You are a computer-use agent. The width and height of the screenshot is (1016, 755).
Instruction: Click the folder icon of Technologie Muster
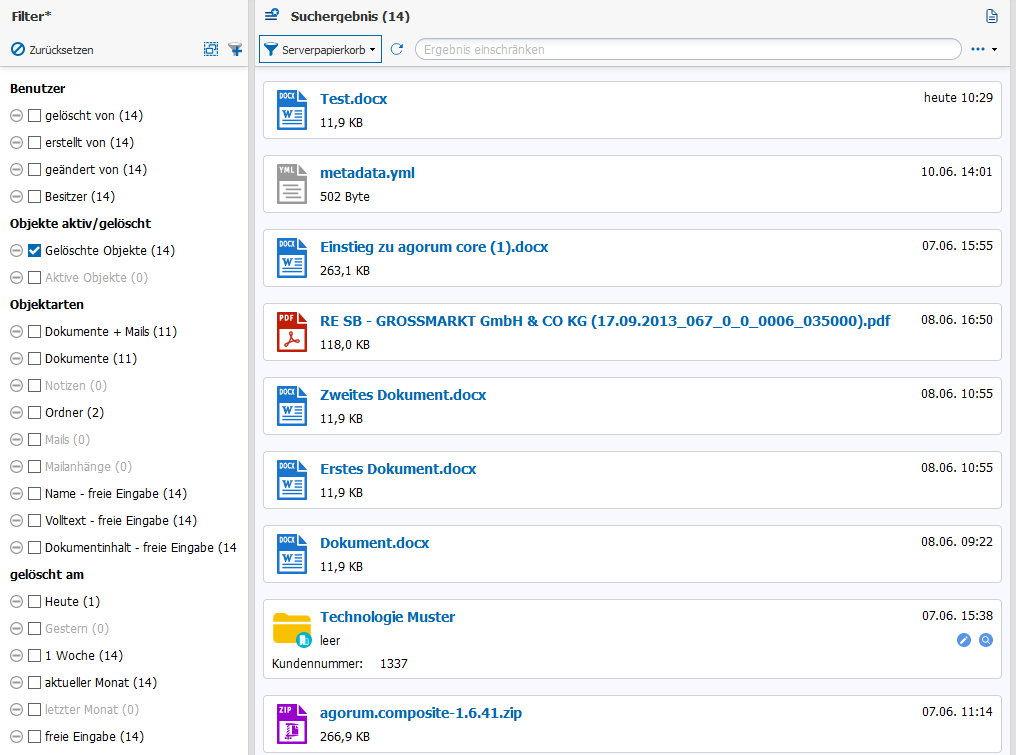point(292,629)
